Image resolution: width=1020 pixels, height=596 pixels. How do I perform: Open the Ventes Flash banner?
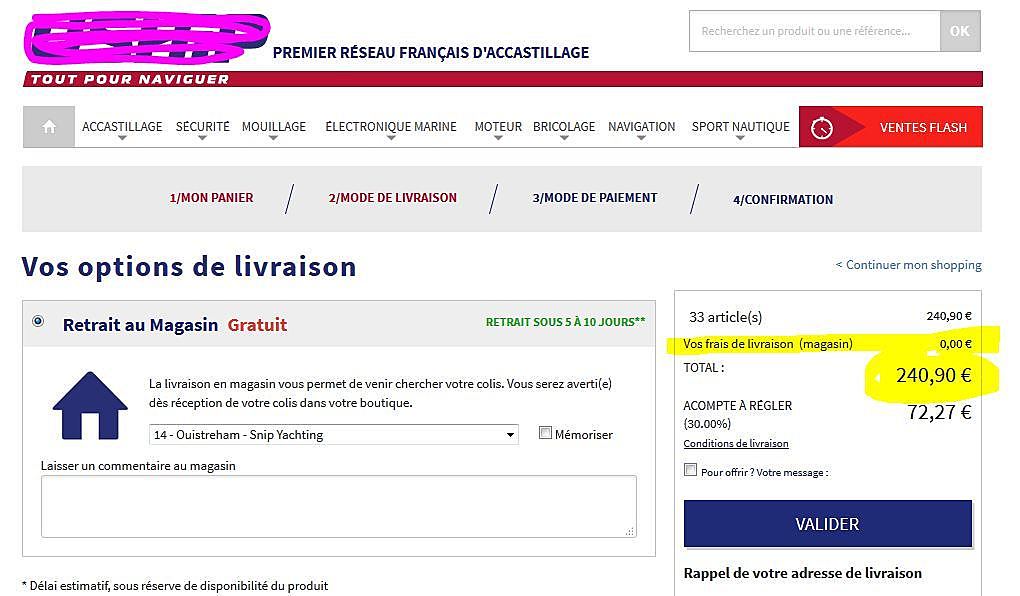tap(922, 128)
